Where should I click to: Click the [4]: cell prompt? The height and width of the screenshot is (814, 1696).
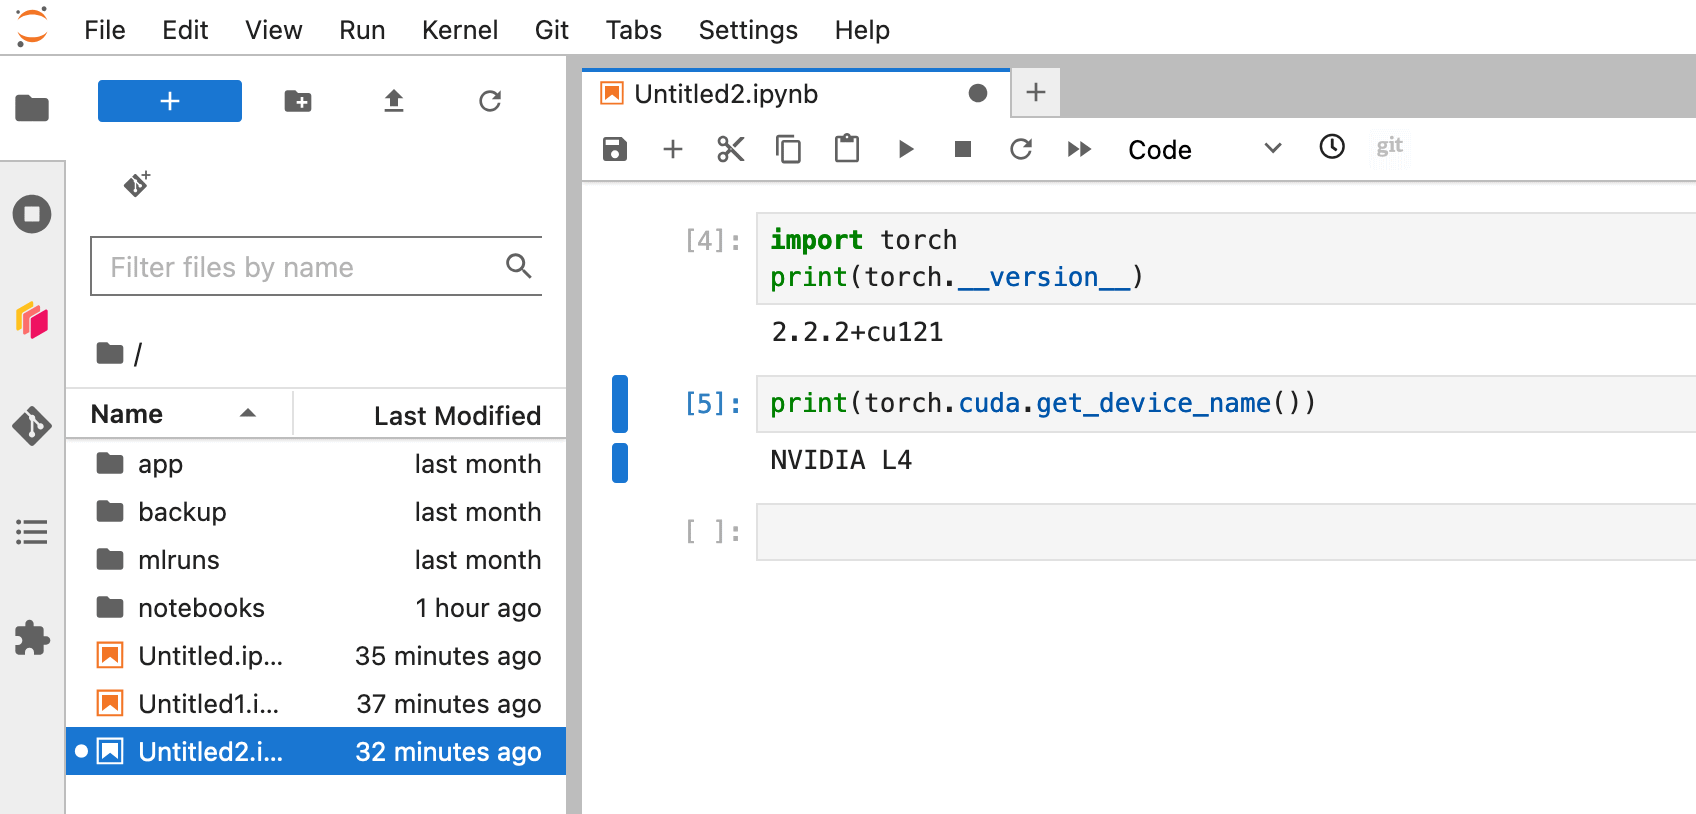pyautogui.click(x=713, y=240)
